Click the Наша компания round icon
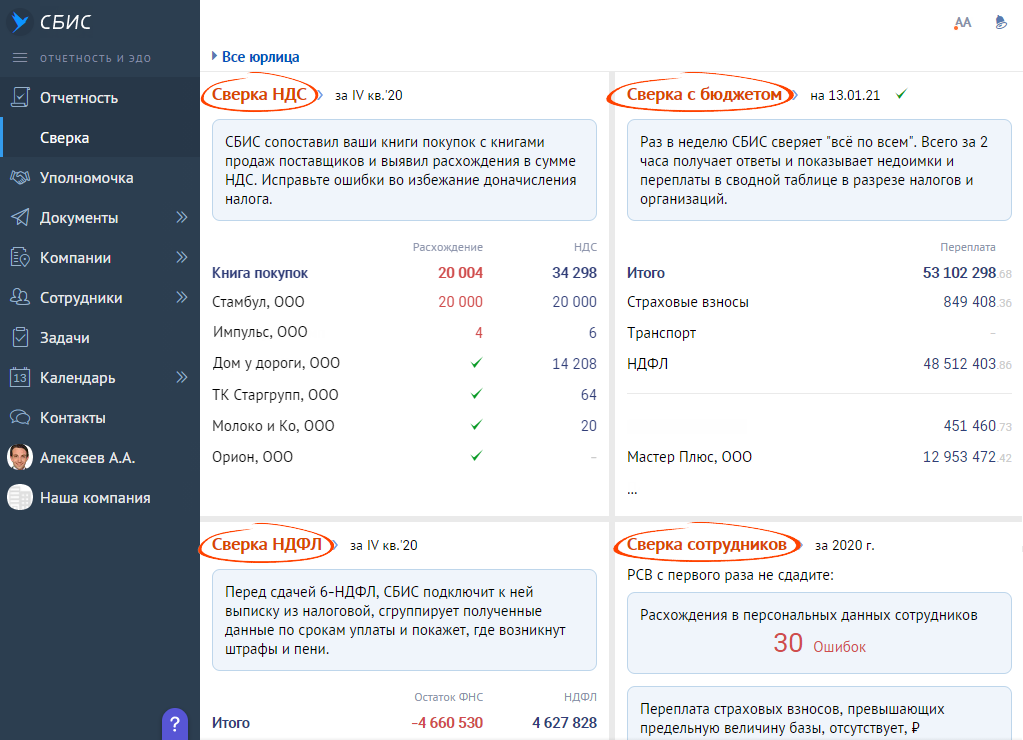 coord(20,497)
